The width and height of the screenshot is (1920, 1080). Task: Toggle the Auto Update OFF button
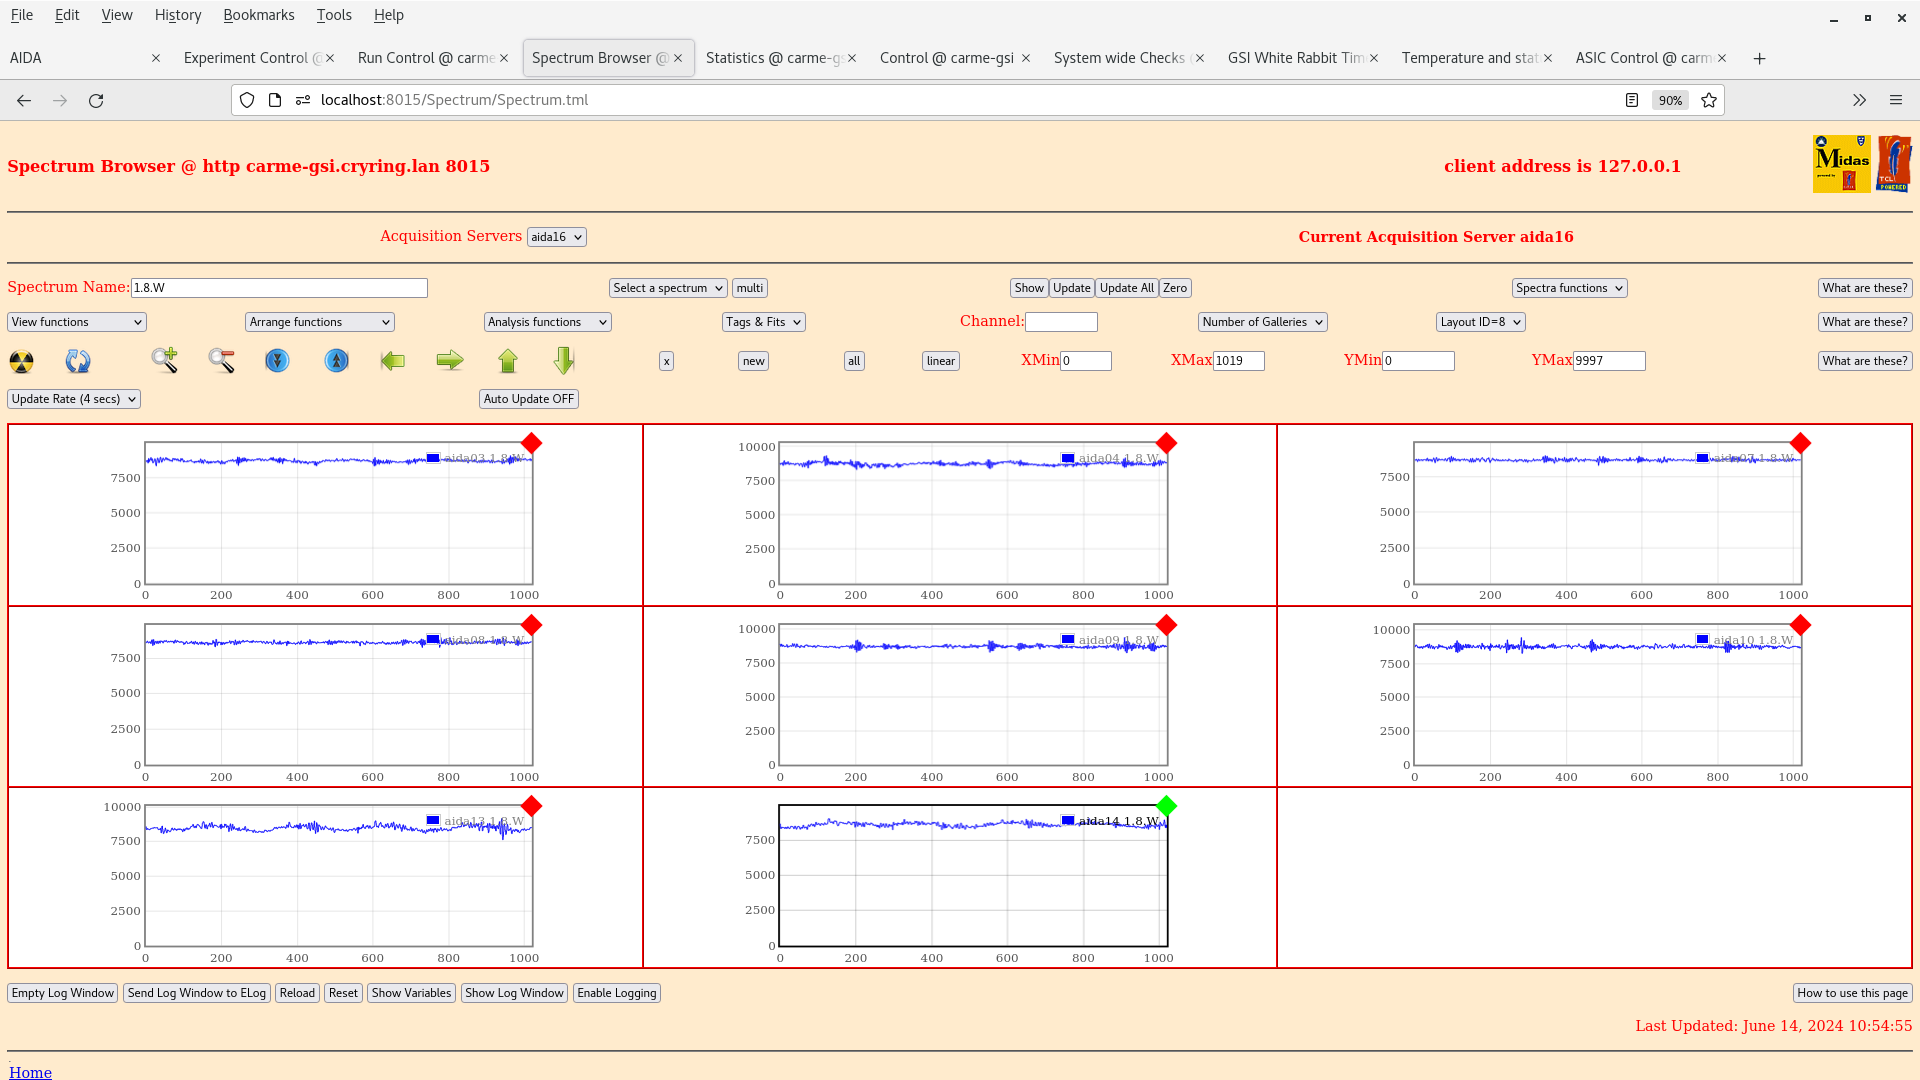coord(528,399)
